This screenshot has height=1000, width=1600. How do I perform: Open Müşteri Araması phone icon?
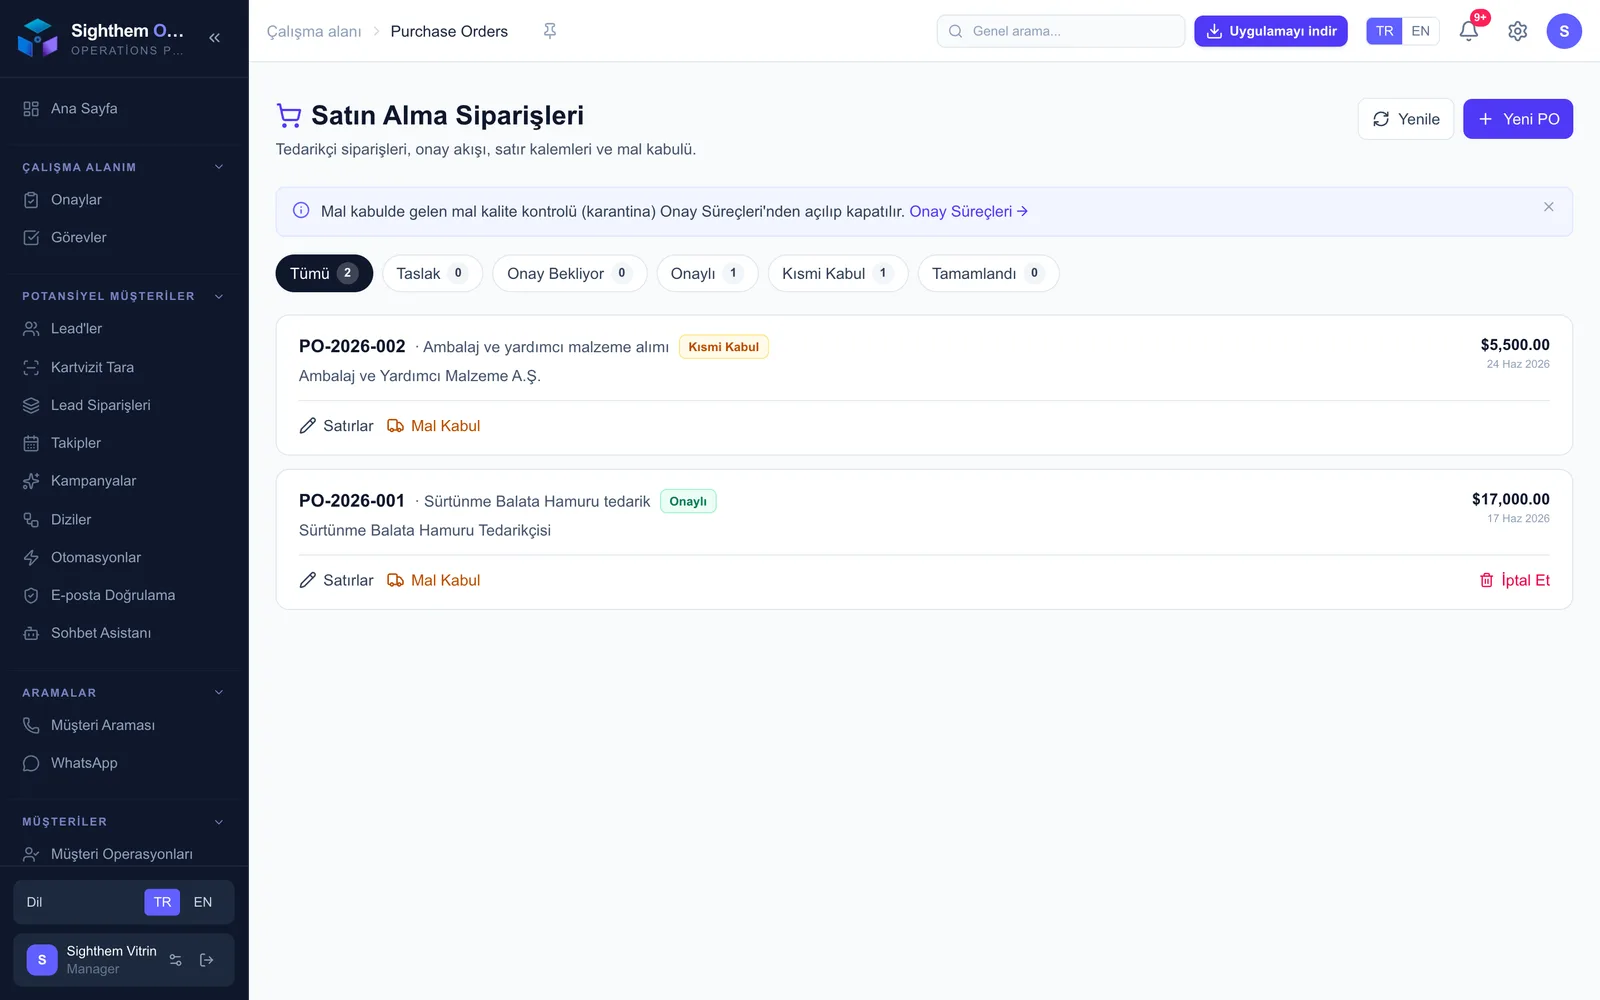click(x=31, y=726)
